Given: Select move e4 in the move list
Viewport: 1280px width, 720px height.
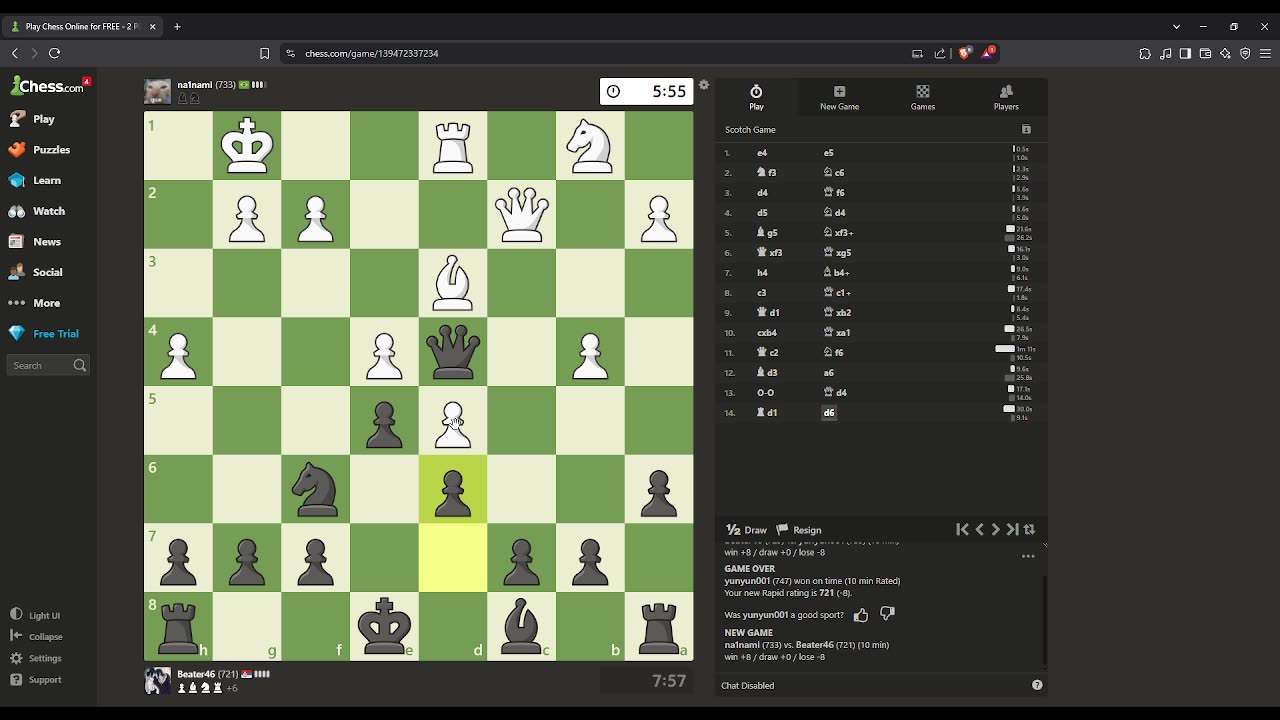Looking at the screenshot, I should click(762, 153).
